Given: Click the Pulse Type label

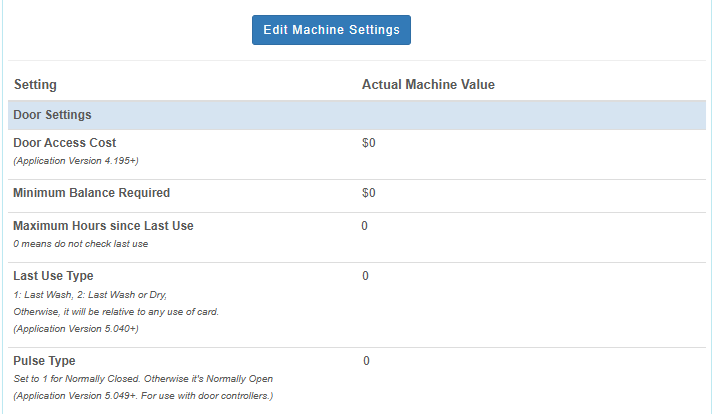Looking at the screenshot, I should (44, 361).
